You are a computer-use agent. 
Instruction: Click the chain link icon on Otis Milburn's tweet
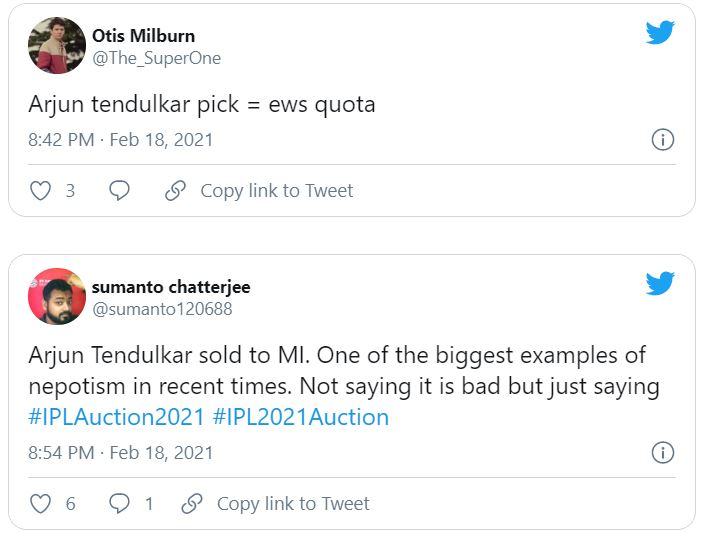tap(175, 190)
